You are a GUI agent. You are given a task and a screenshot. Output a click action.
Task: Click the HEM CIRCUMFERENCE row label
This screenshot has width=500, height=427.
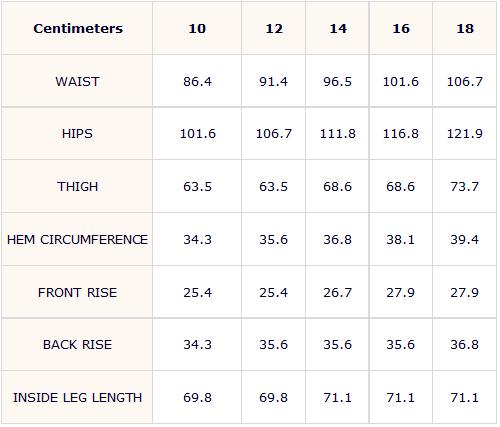tap(77, 240)
